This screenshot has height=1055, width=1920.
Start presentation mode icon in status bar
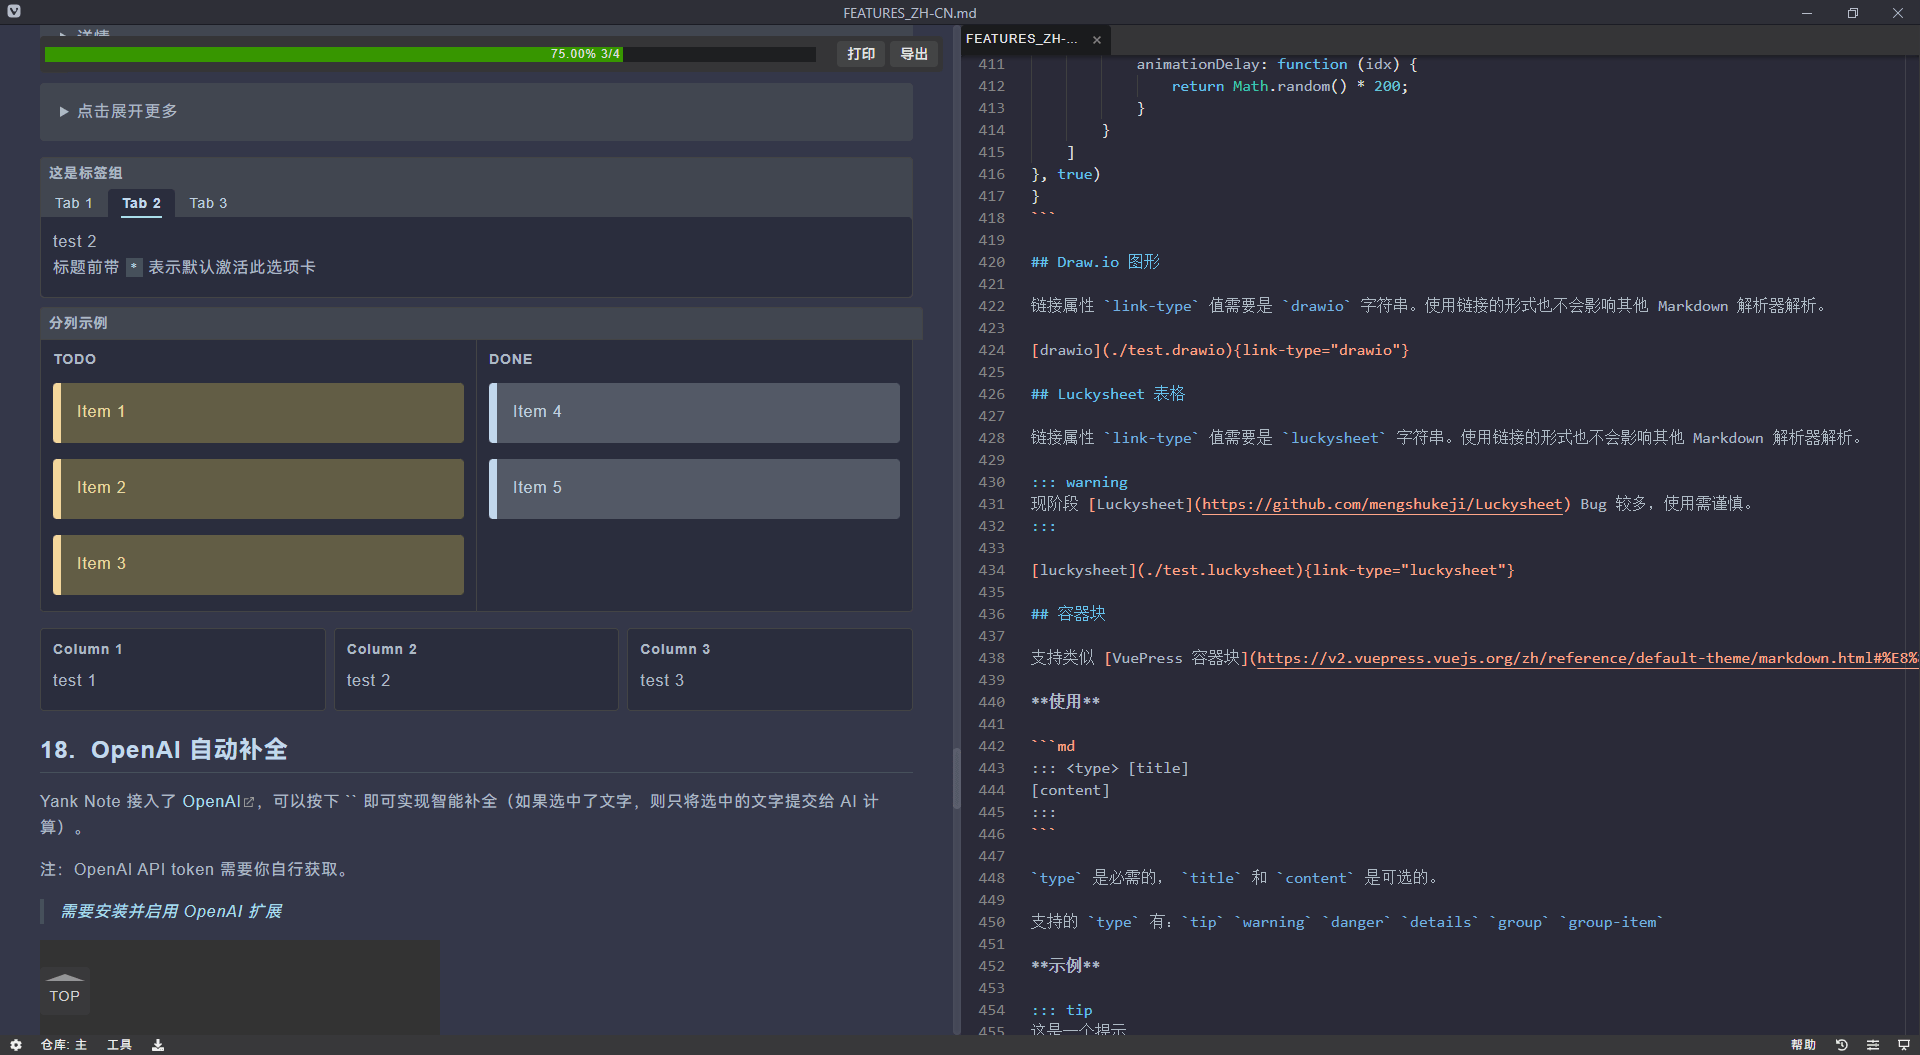1904,1044
